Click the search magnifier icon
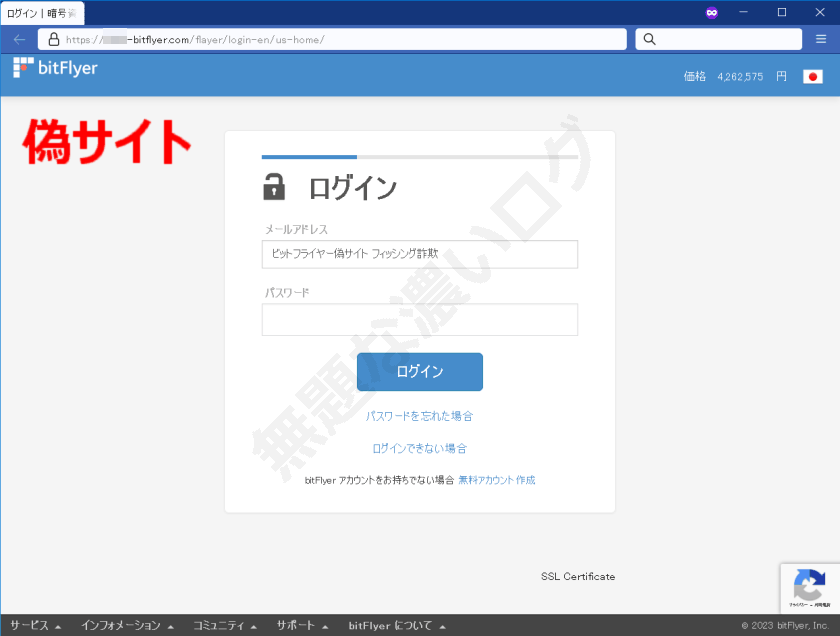The width and height of the screenshot is (840, 636). [649, 39]
